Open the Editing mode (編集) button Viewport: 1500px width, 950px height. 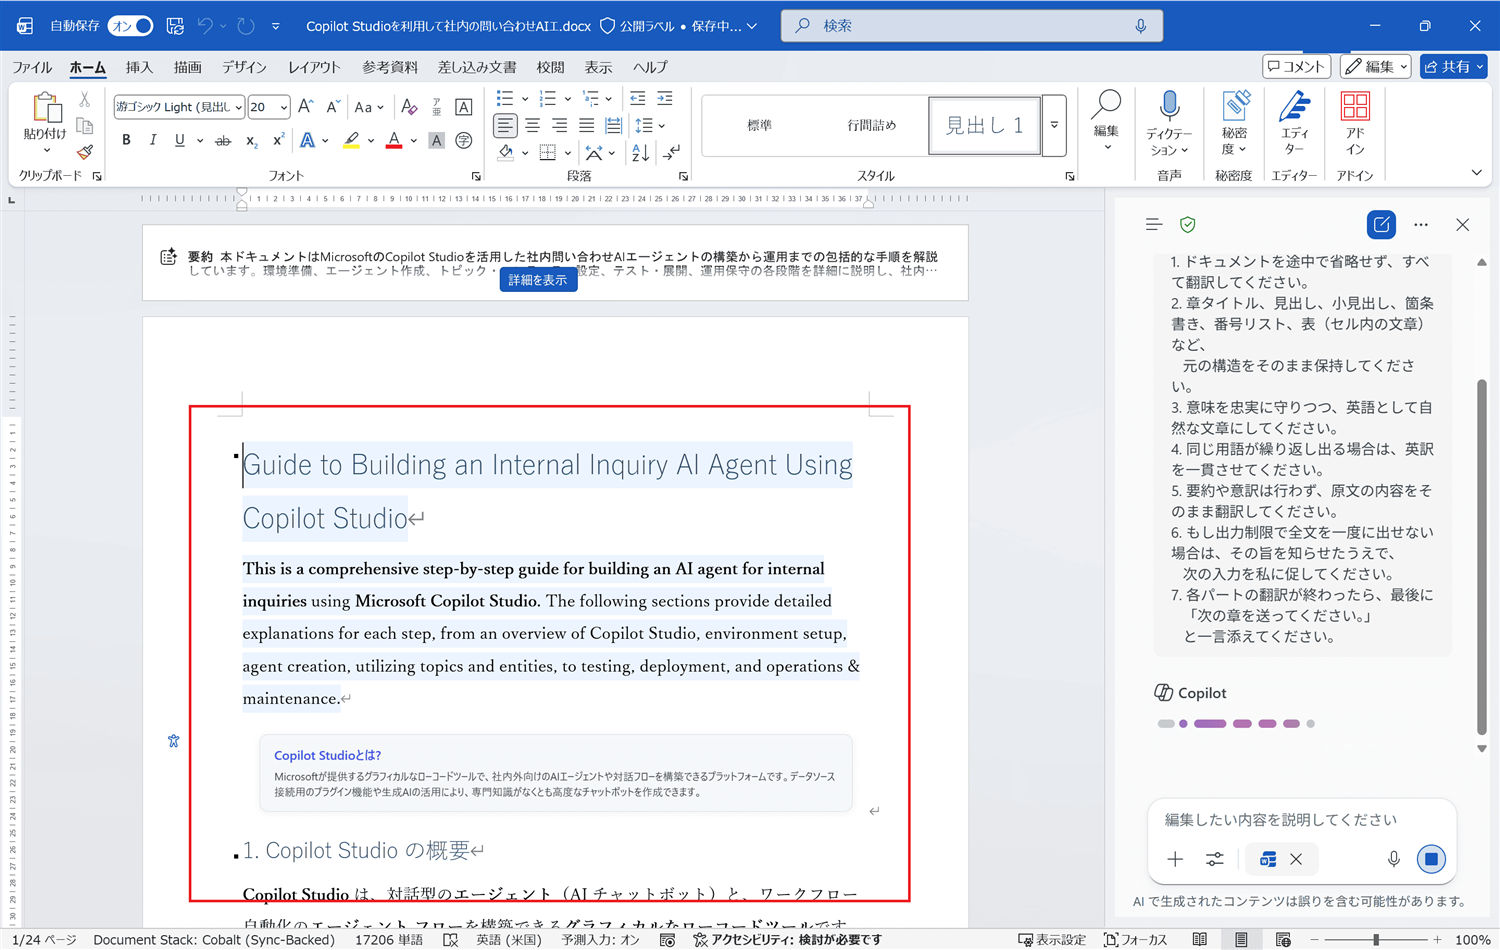coord(1376,66)
